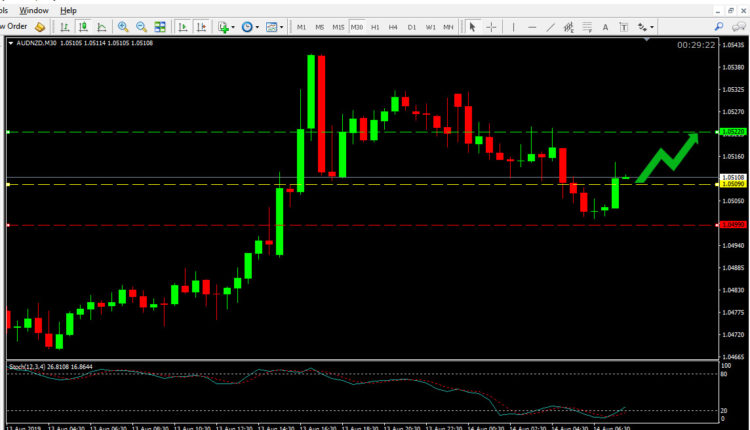Image resolution: width=750 pixels, height=430 pixels.
Task: Switch to line chart display
Action: coord(101,27)
